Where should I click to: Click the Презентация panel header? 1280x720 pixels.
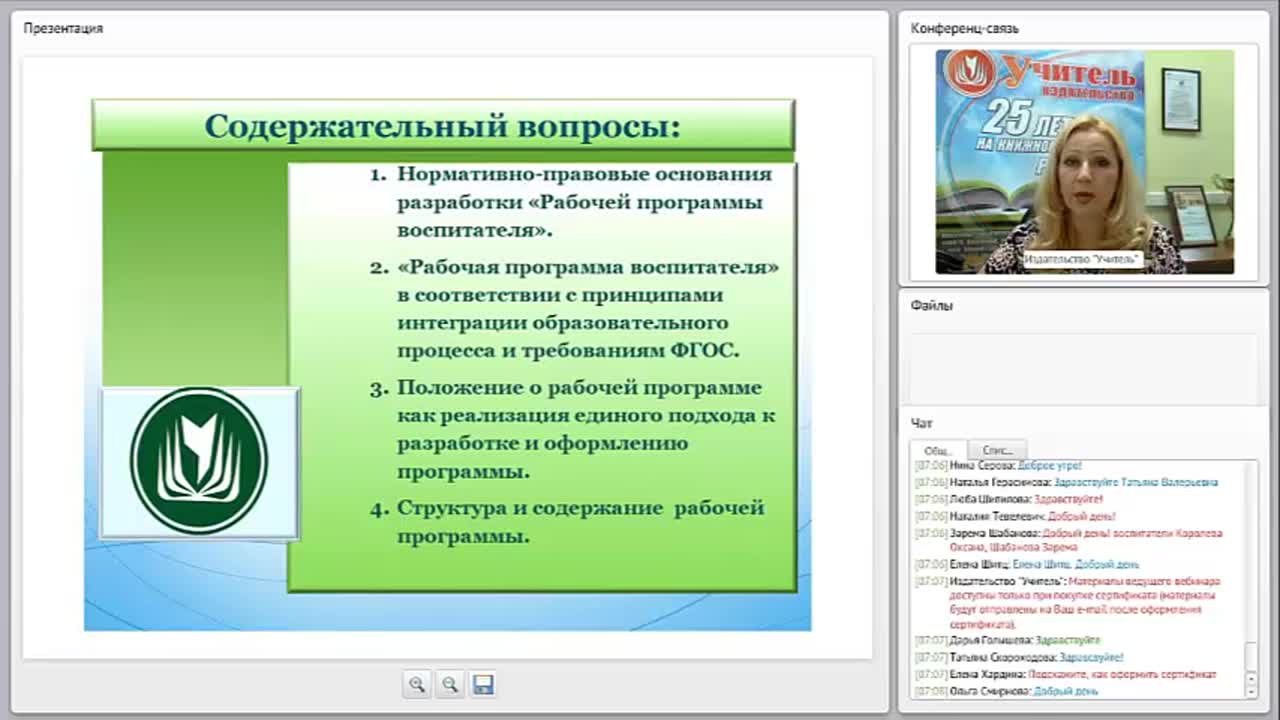tap(63, 28)
